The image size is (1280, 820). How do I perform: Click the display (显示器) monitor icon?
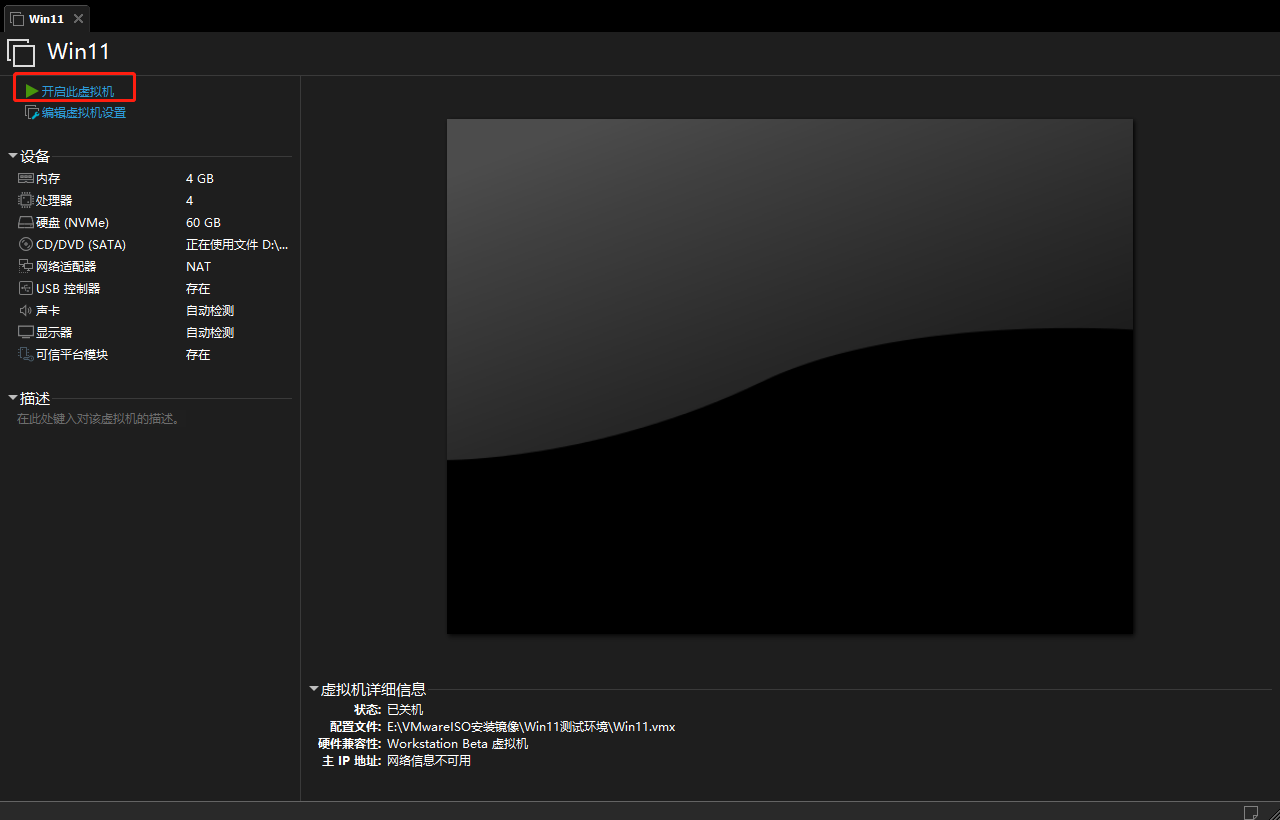pyautogui.click(x=26, y=332)
